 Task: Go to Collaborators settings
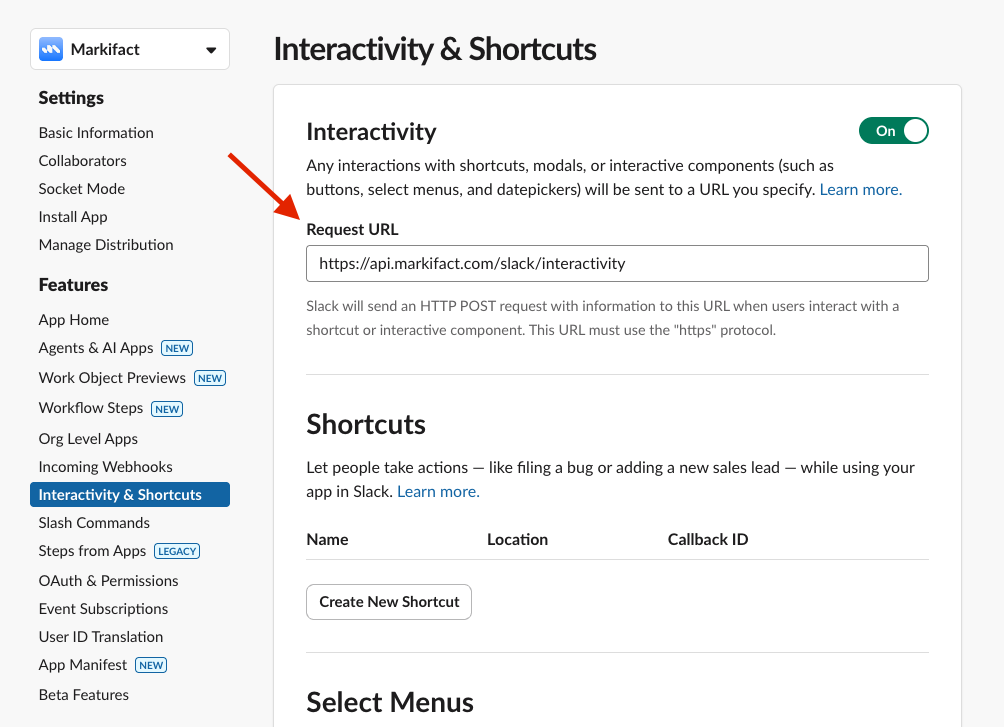82,160
